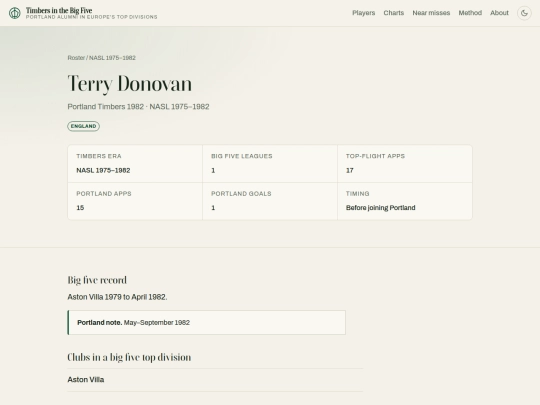
Task: Open the Charts nav link
Action: click(394, 13)
